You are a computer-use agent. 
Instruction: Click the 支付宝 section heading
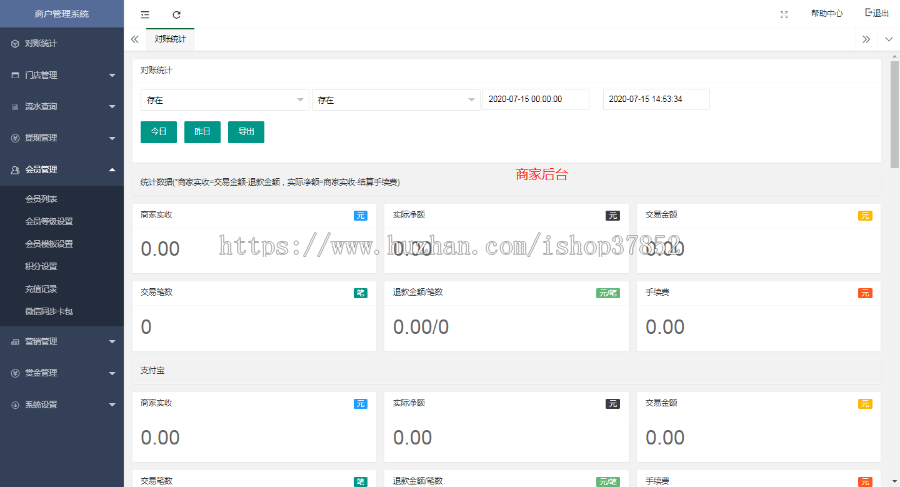click(152, 370)
